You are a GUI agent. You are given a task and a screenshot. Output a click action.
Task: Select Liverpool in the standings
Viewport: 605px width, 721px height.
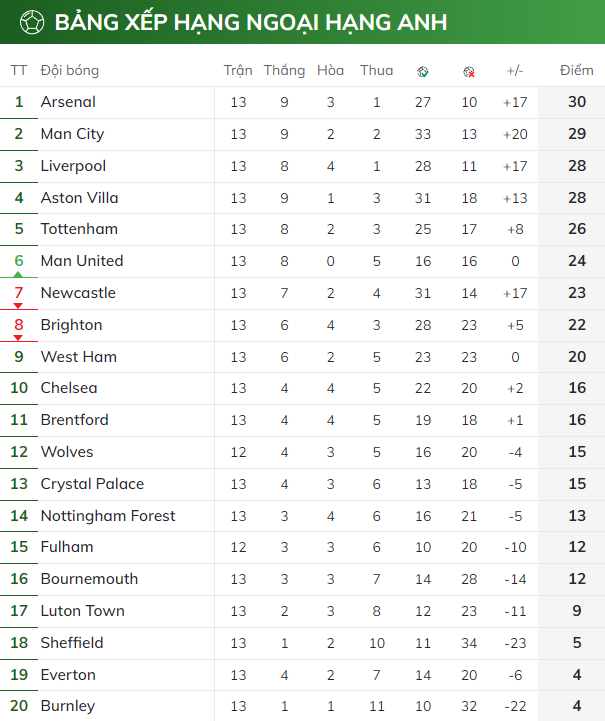73,166
